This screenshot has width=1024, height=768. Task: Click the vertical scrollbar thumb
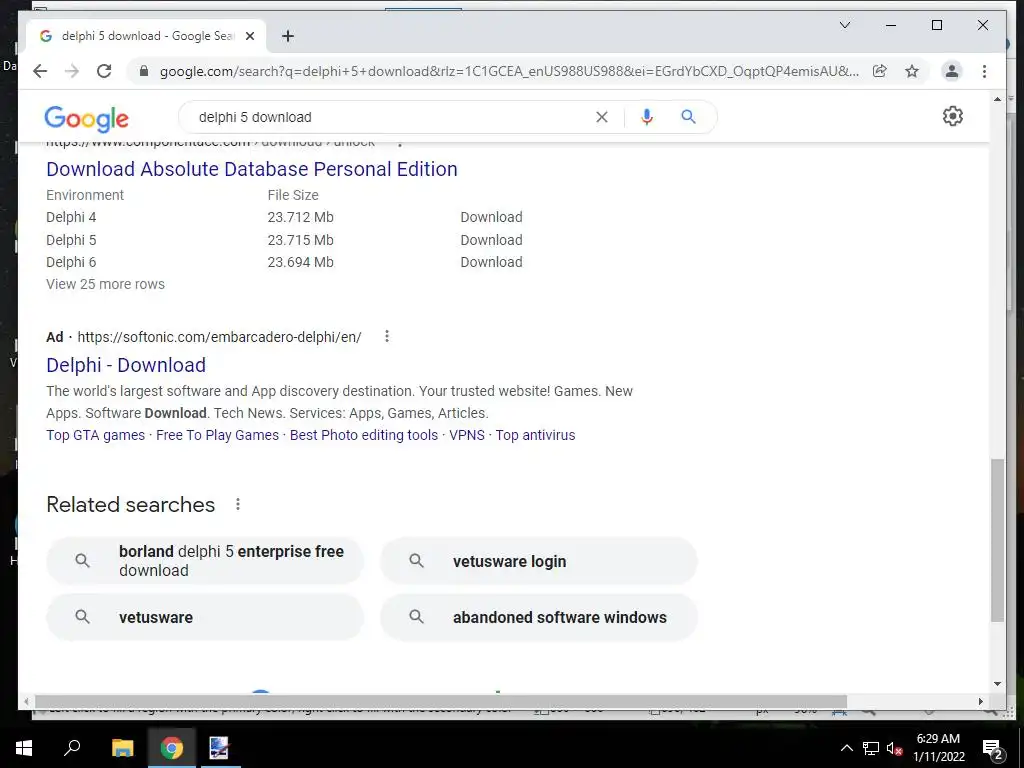[x=997, y=540]
